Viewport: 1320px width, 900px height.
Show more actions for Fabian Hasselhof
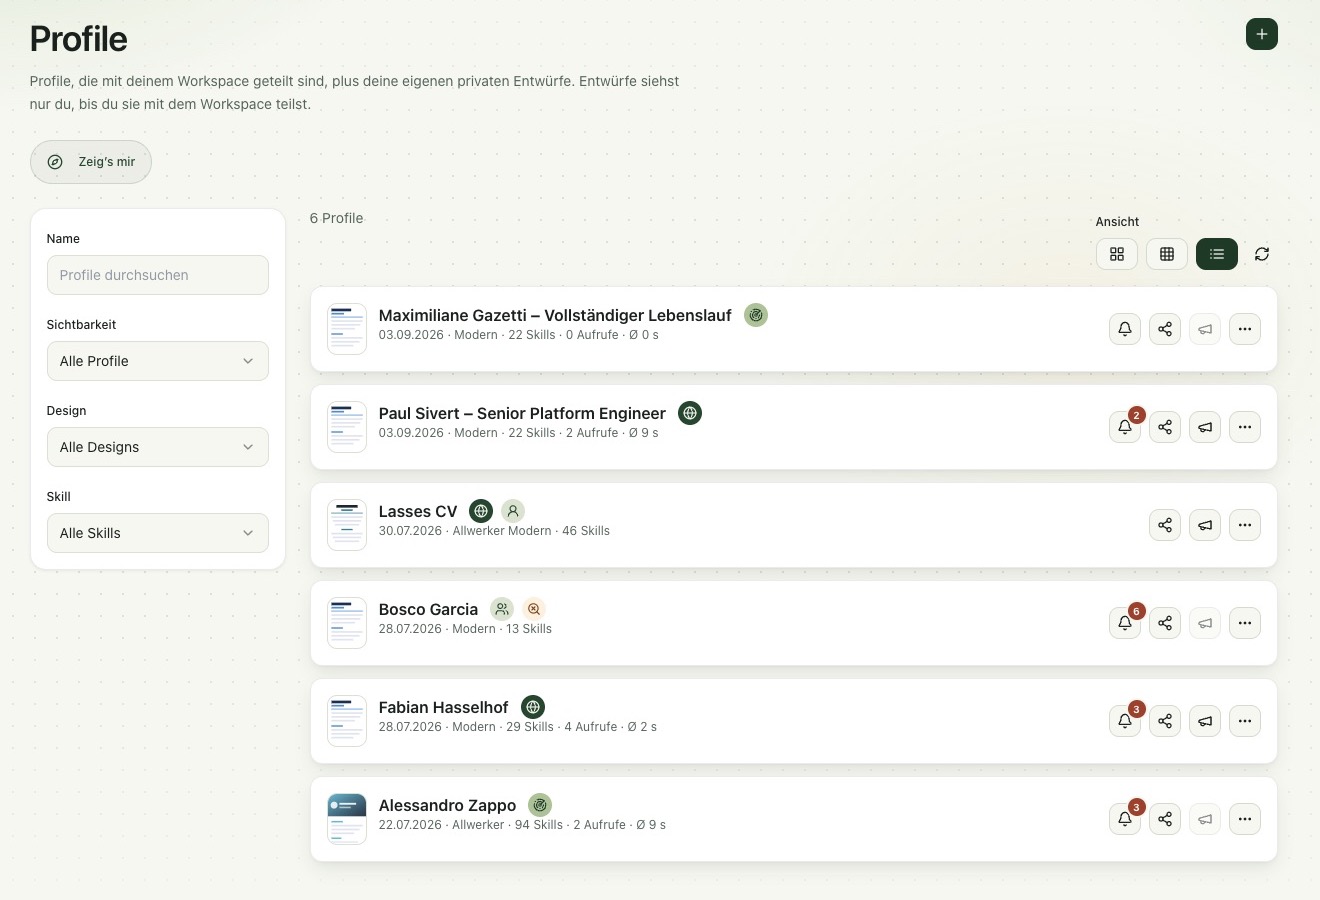coord(1245,721)
